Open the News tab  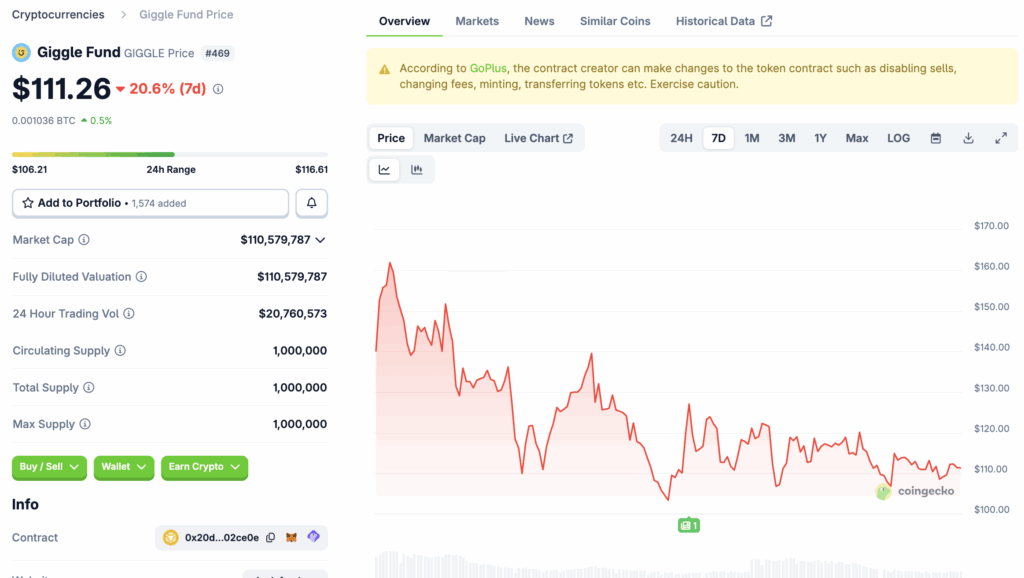point(539,21)
